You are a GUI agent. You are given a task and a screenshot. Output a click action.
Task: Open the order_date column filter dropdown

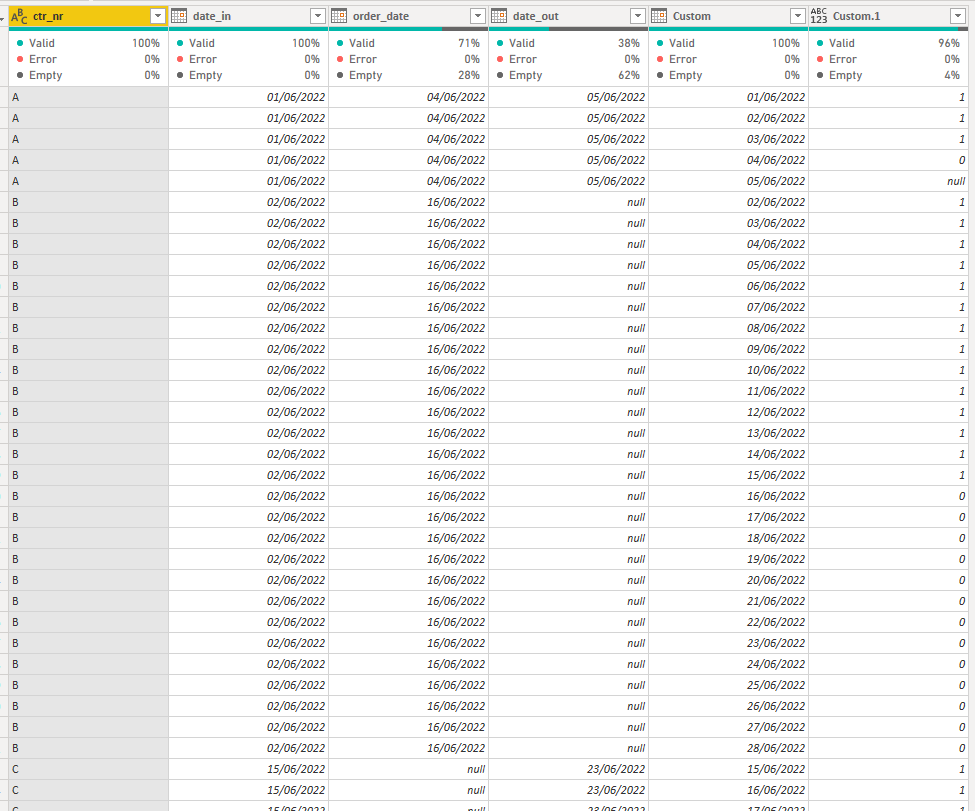(x=478, y=16)
